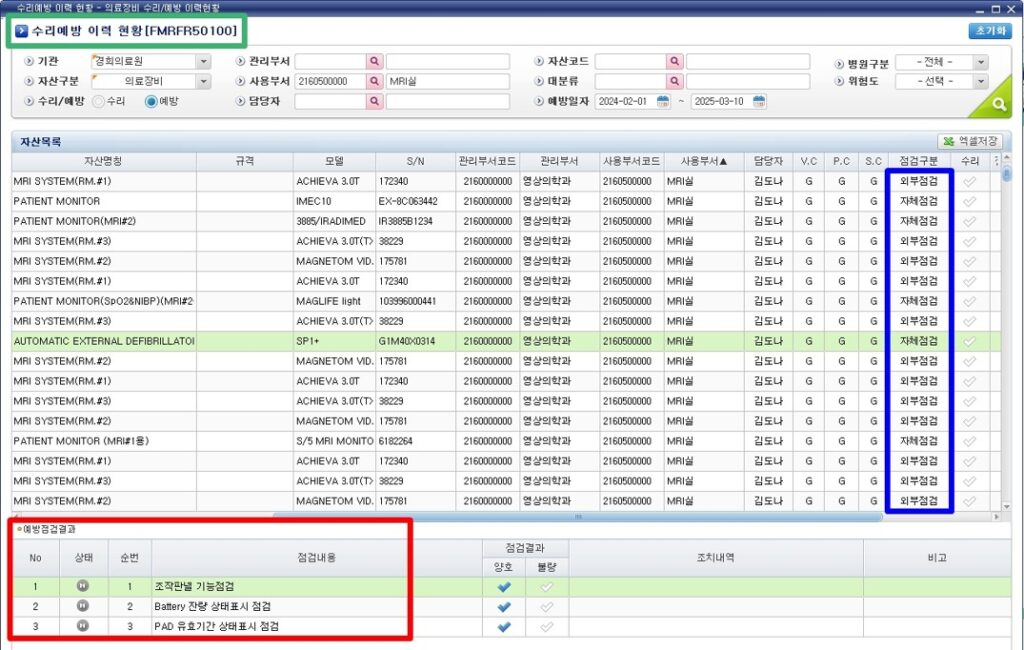
Task: Toggle 불량 check for PAD 유효기간 row
Action: [x=547, y=626]
